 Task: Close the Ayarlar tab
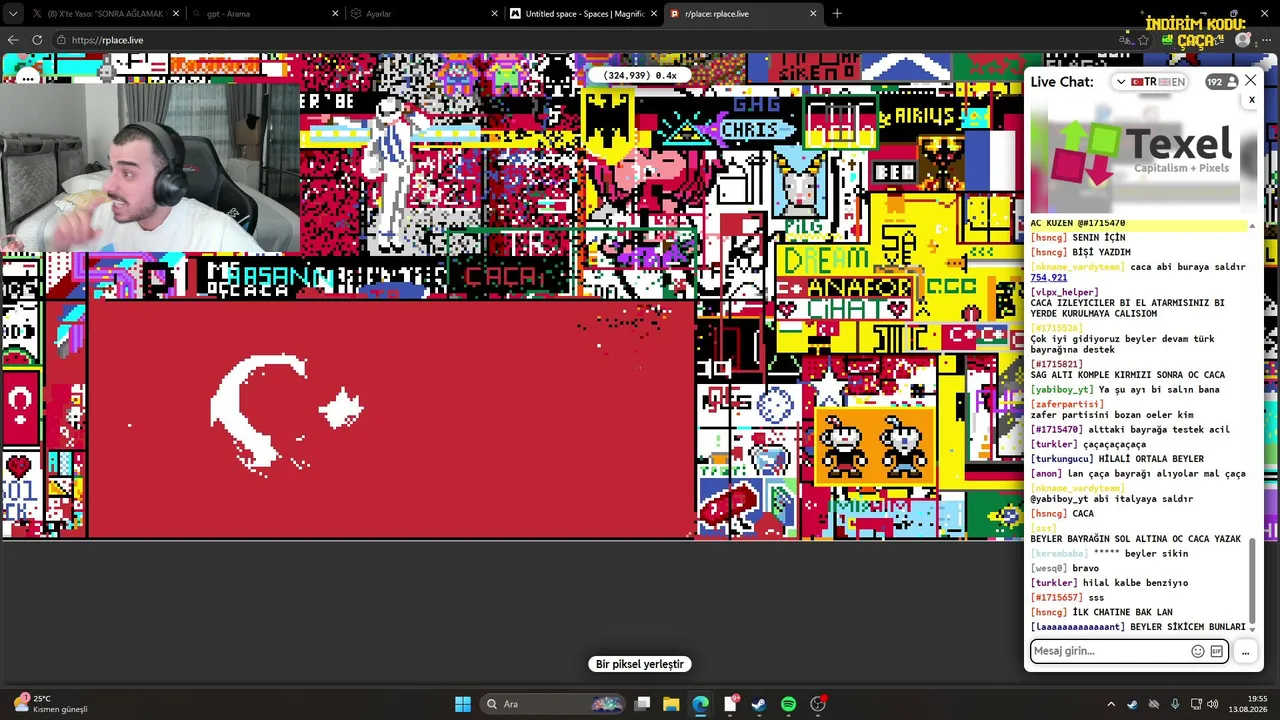[x=495, y=14]
